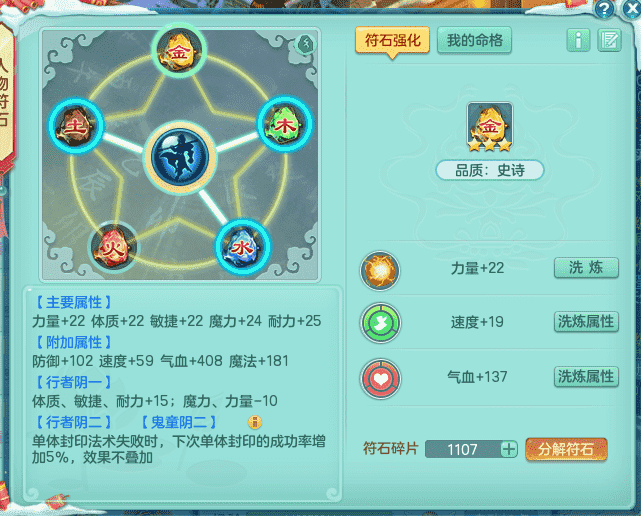Open the edit notes icon

[x=610, y=40]
